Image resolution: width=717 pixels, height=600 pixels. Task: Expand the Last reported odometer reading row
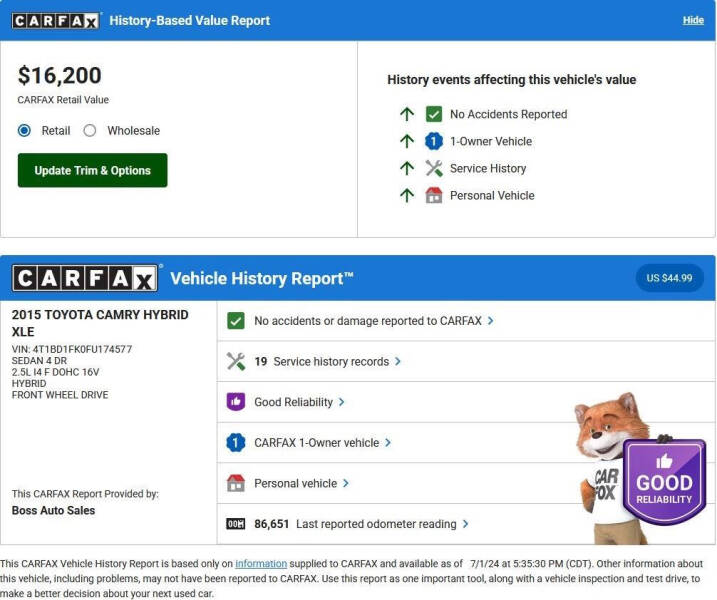pos(382,524)
